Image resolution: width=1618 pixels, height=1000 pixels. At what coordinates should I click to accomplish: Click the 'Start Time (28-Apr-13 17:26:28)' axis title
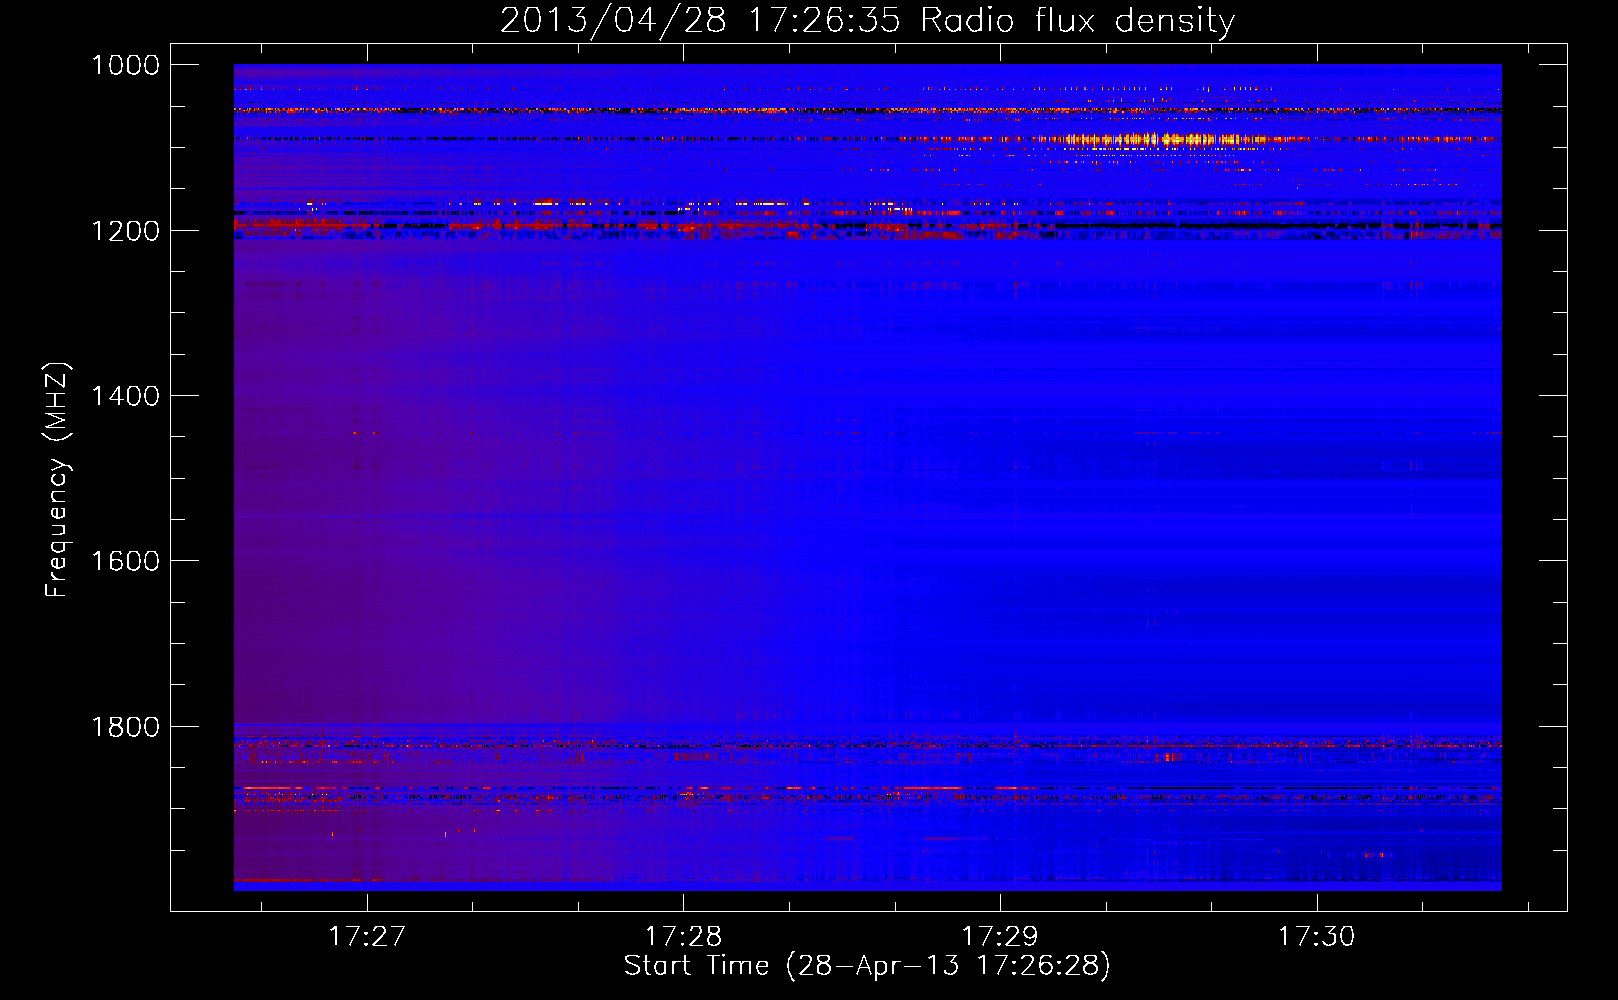coord(867,966)
